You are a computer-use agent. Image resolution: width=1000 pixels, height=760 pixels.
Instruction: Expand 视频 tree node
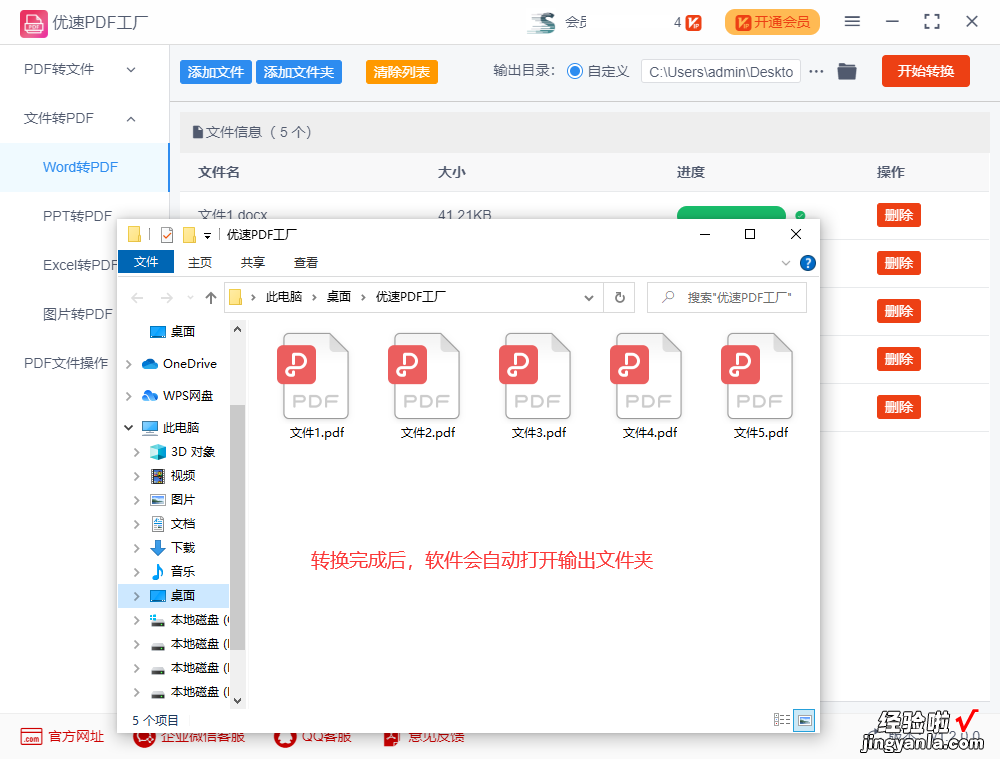[x=136, y=476]
